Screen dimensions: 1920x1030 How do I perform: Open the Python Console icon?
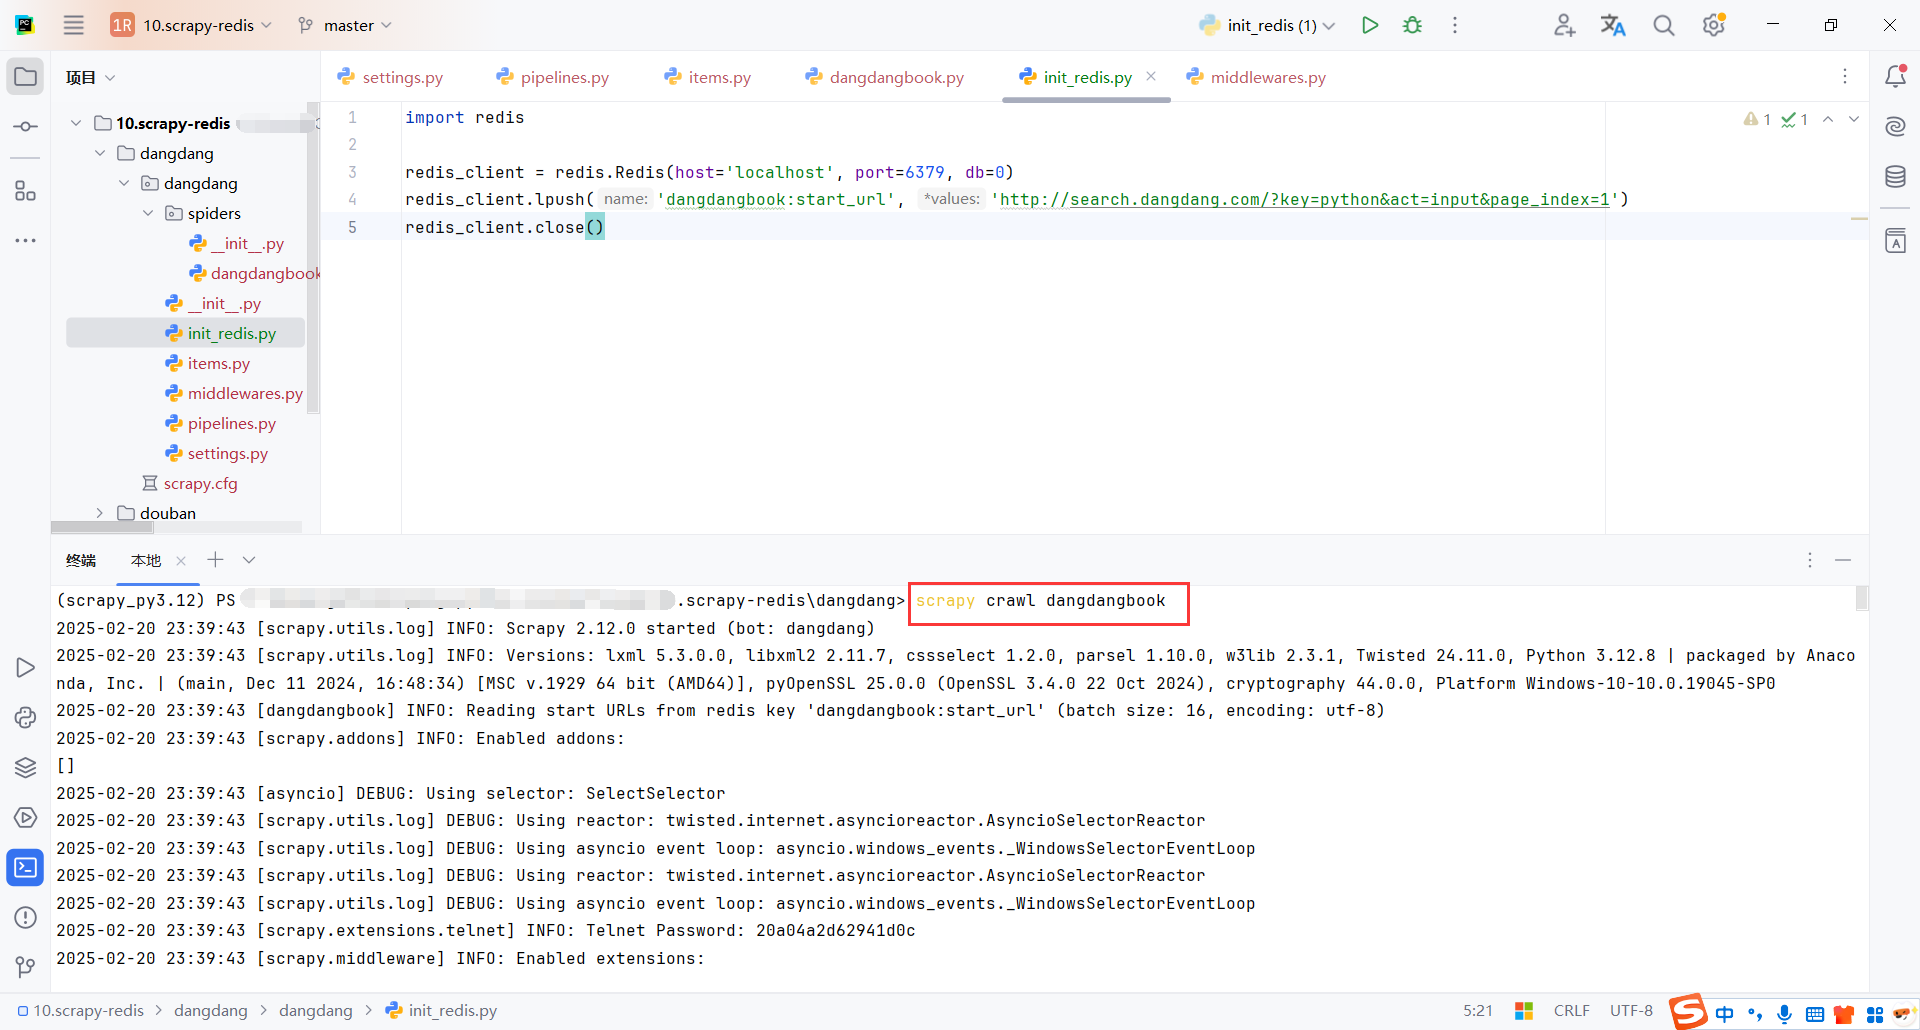(25, 717)
